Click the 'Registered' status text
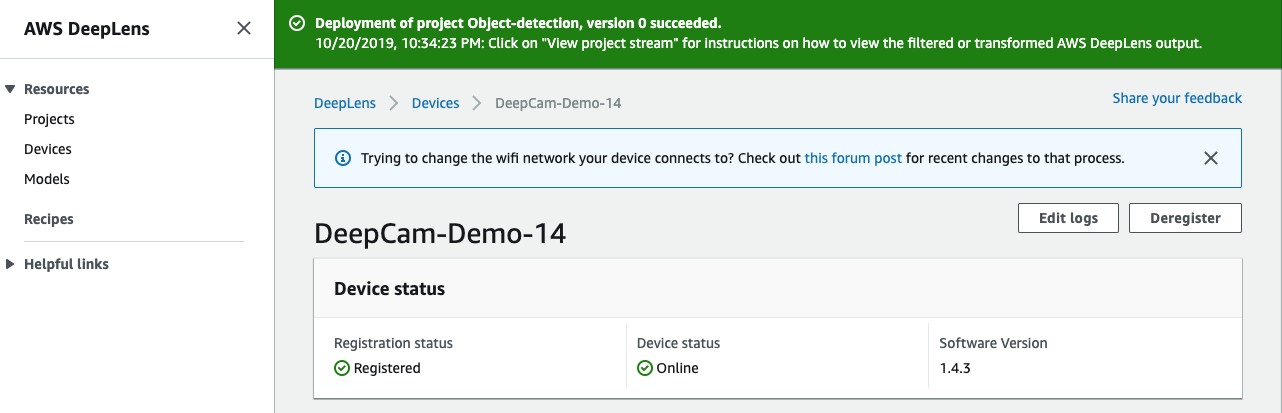1282x413 pixels. tap(387, 368)
